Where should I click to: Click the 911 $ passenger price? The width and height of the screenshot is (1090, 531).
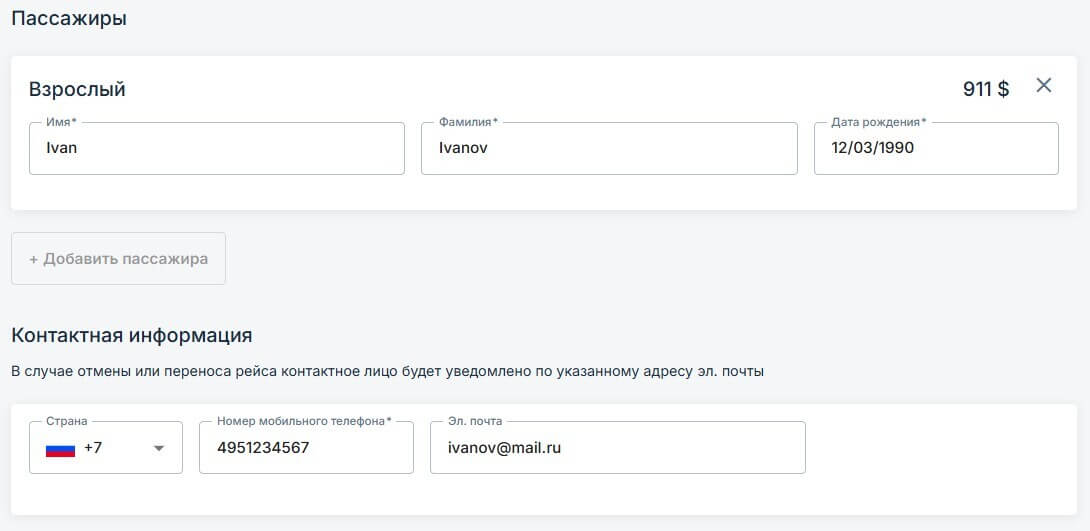(986, 89)
